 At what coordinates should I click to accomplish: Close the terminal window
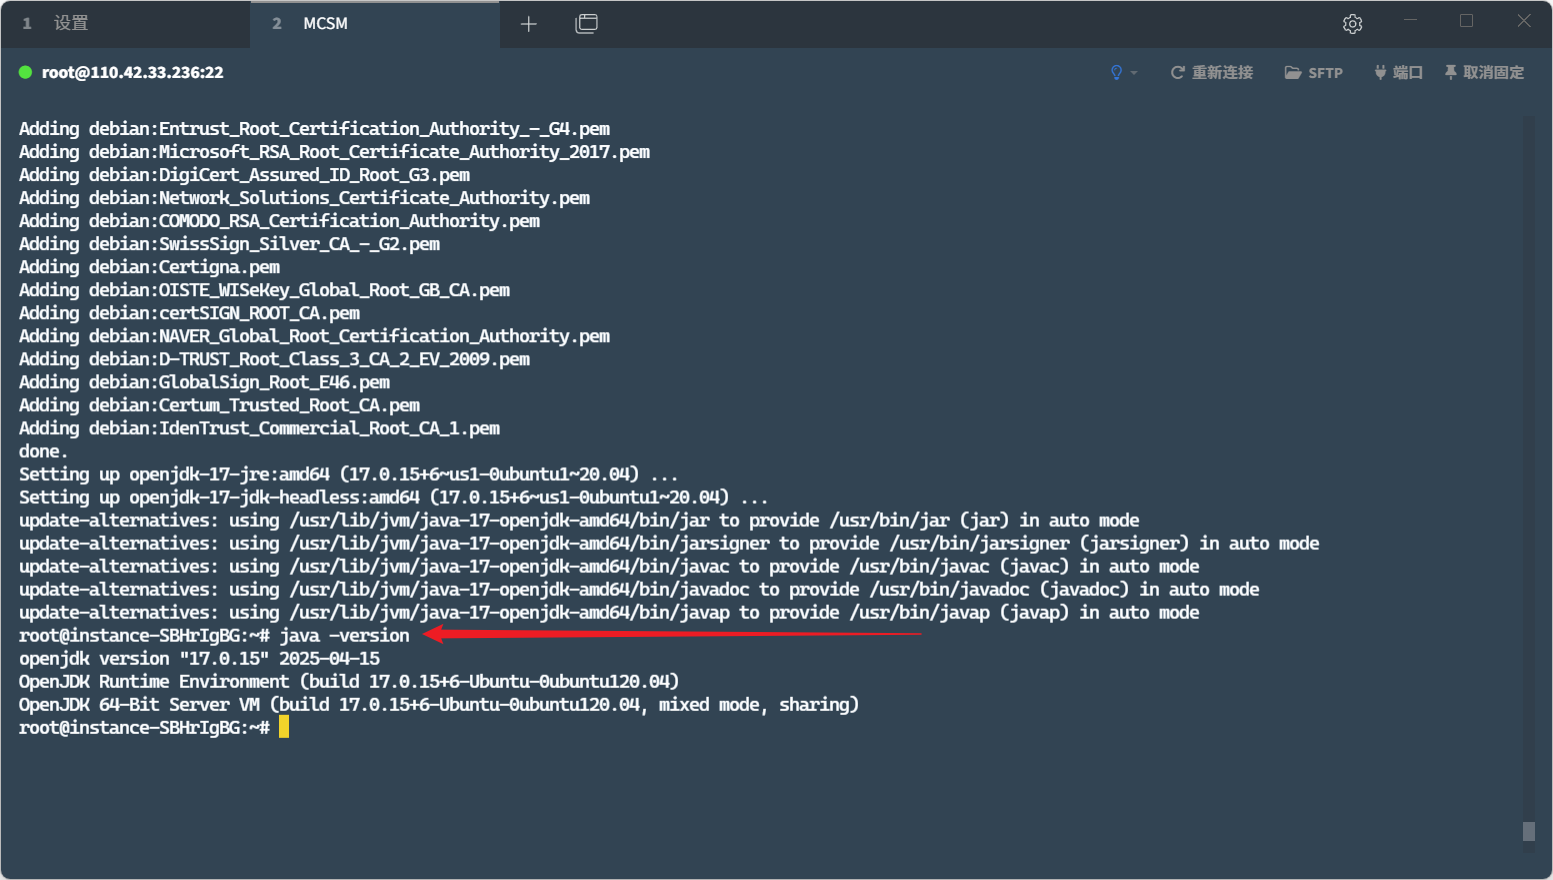[1523, 21]
